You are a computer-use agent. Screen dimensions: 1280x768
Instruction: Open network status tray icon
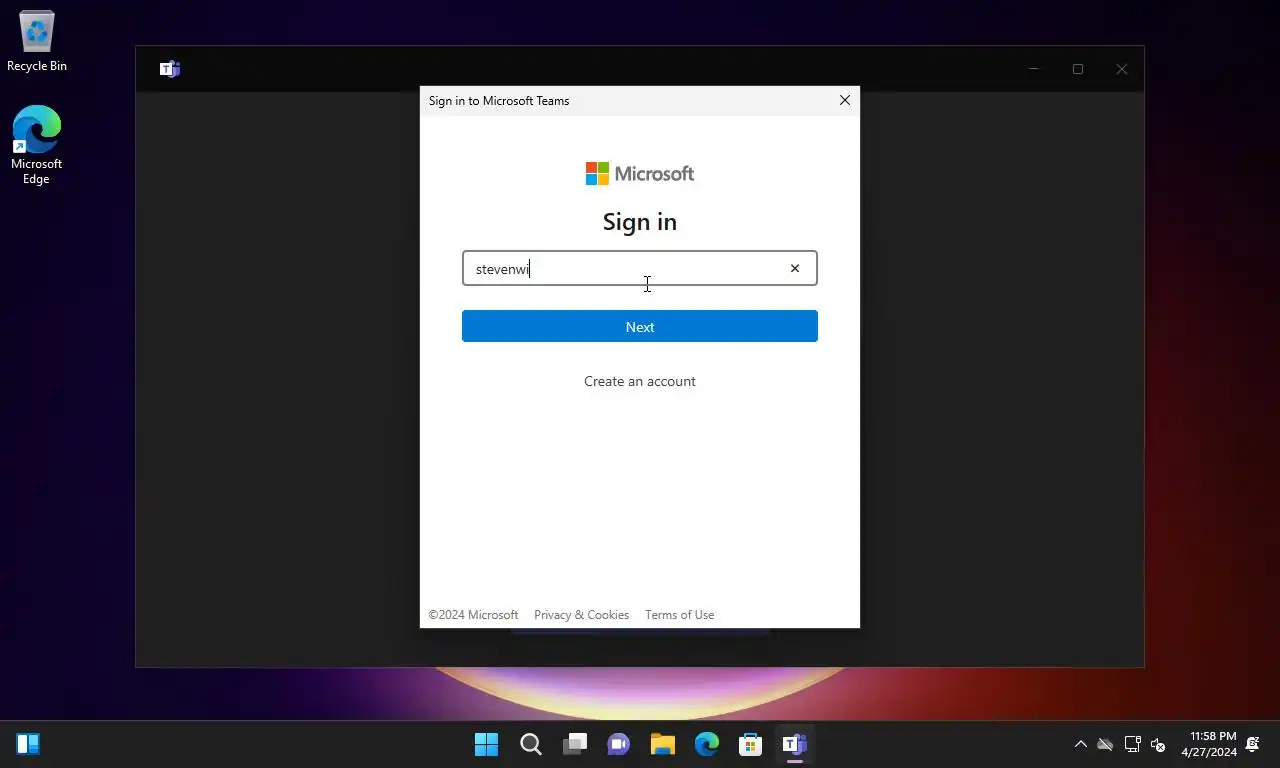click(x=1132, y=744)
